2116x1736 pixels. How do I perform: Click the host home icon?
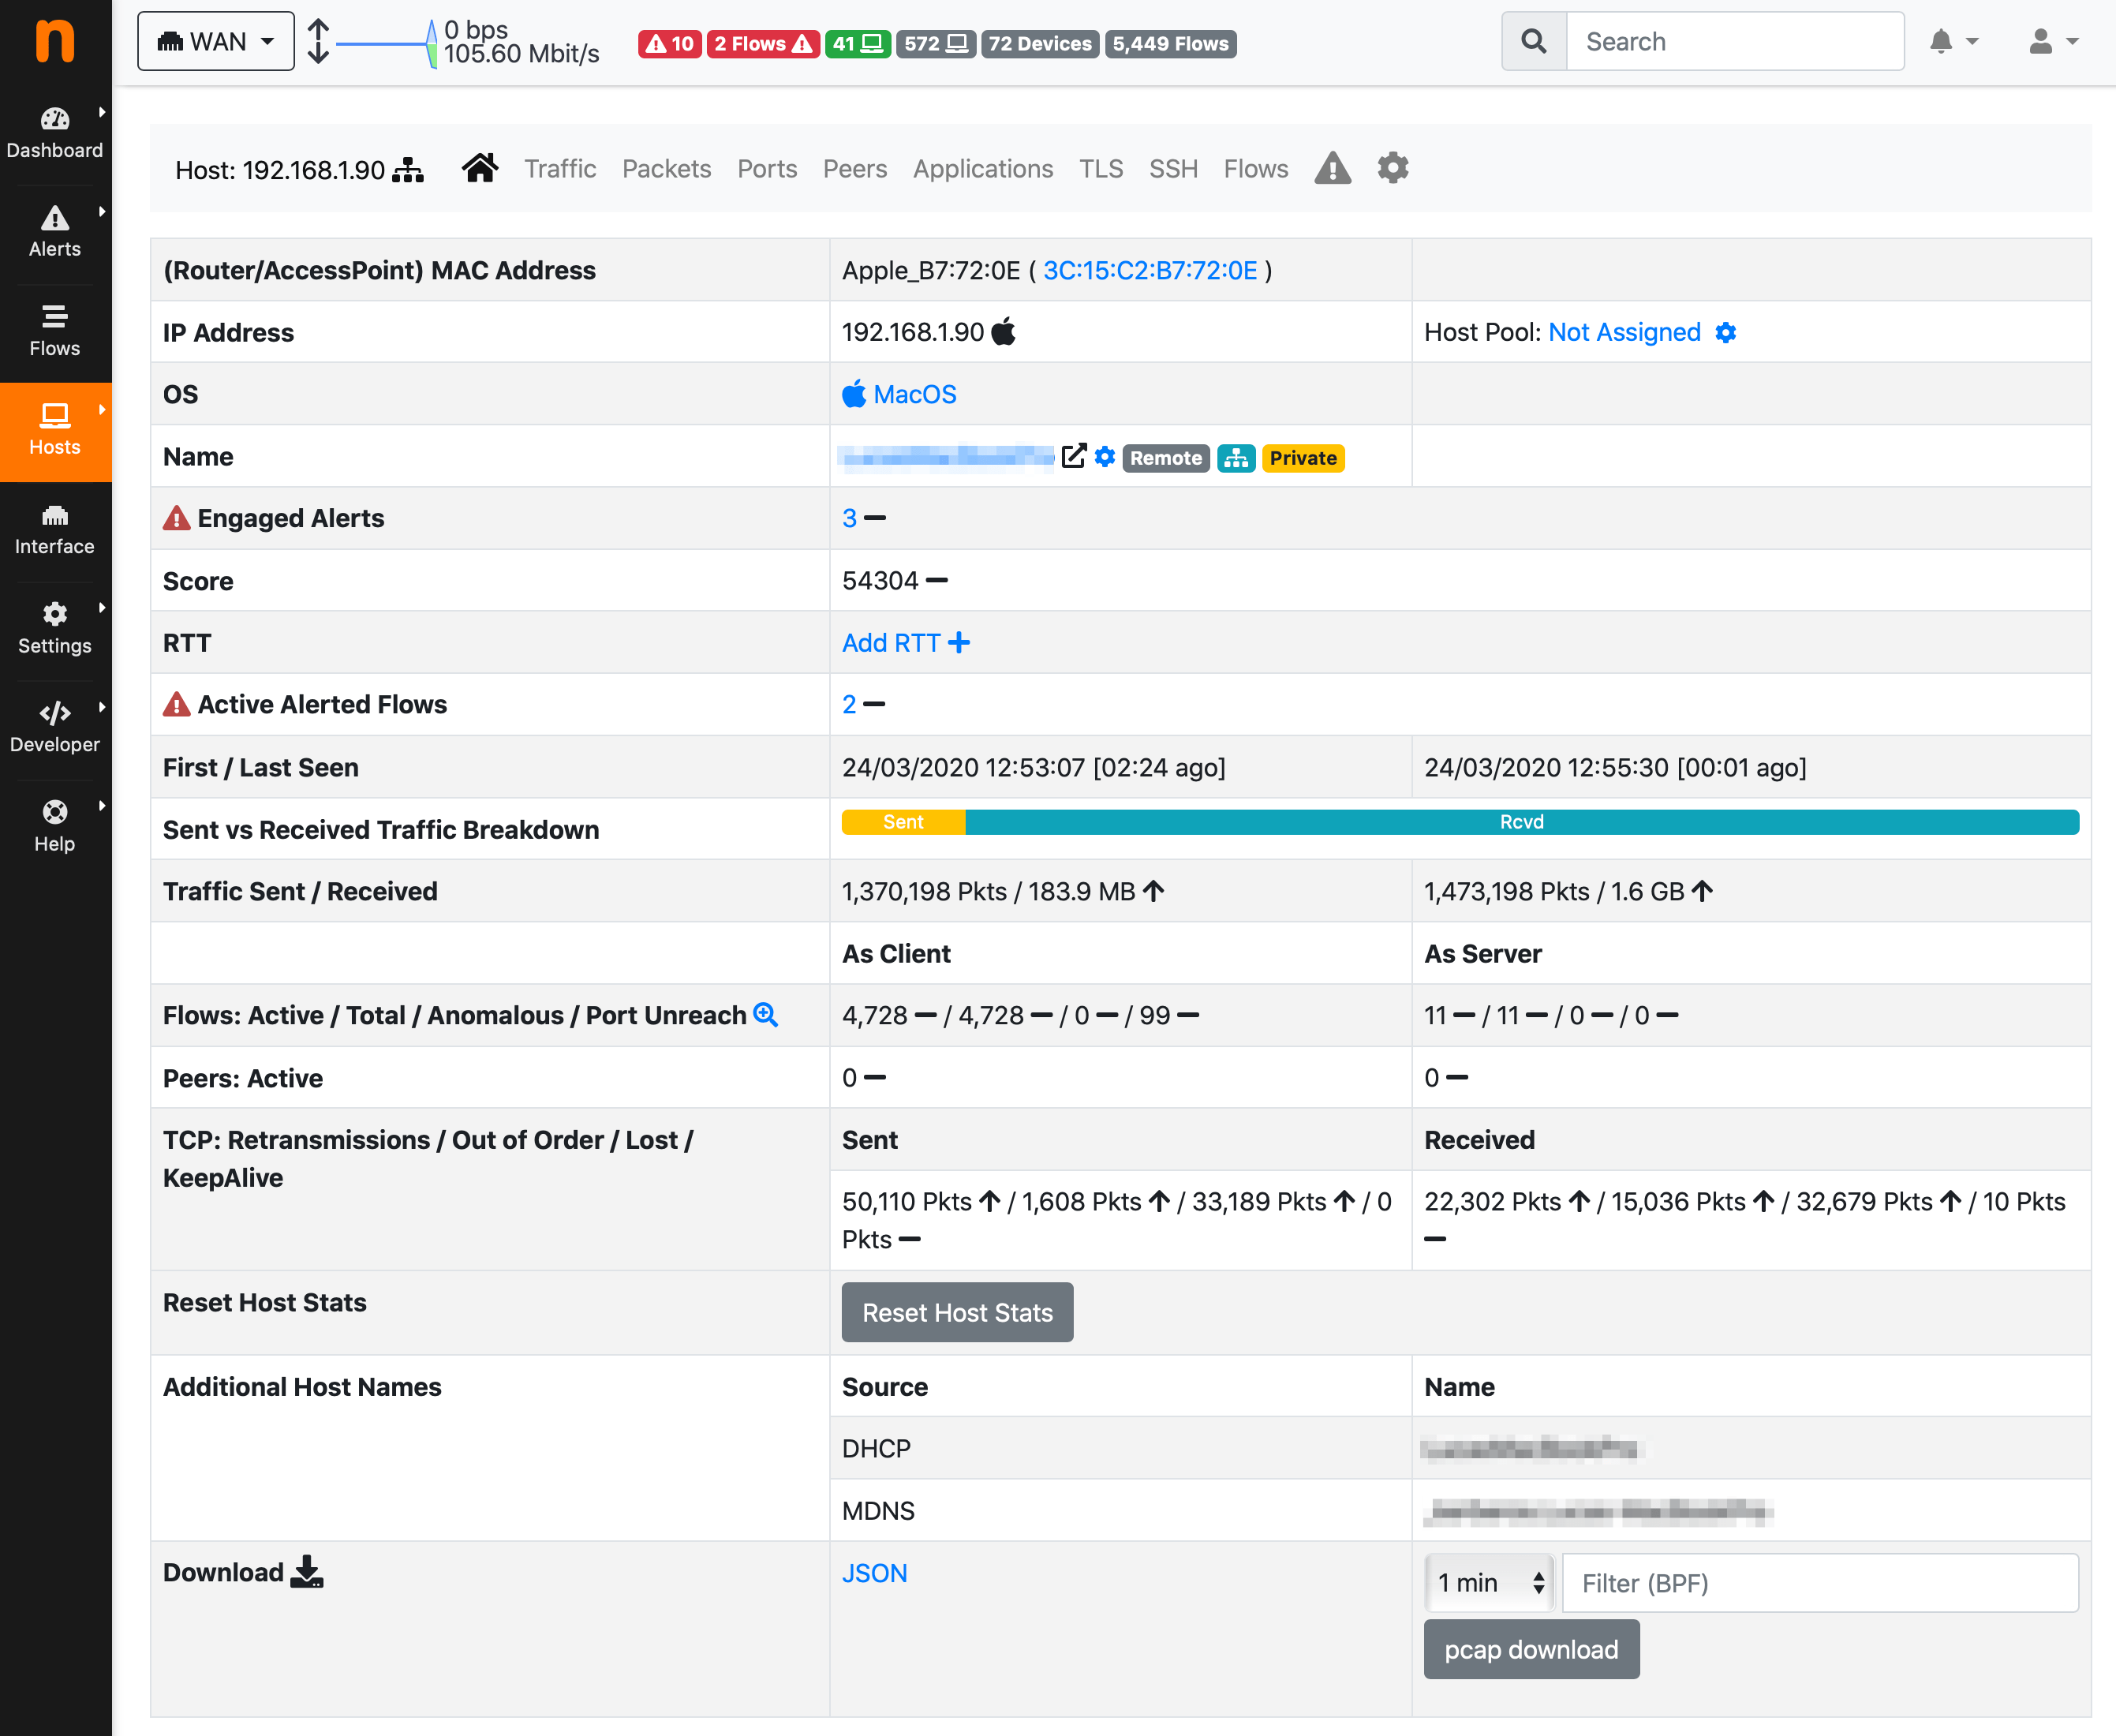click(480, 168)
